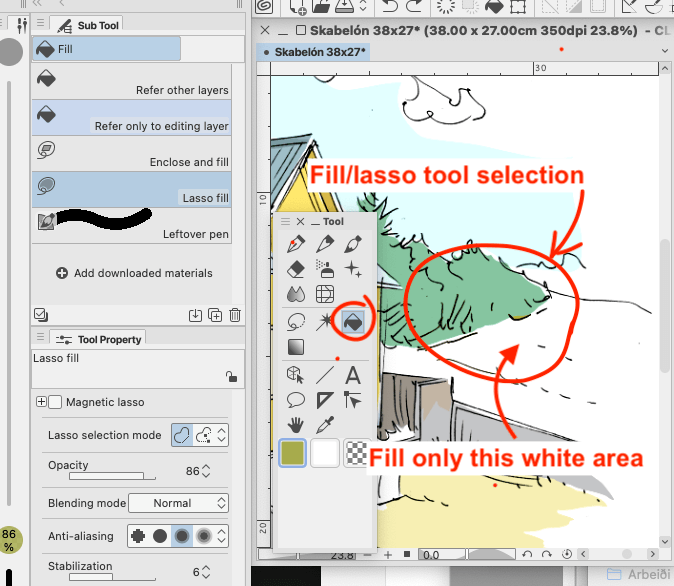Click the Redo arrow in top toolbar
This screenshot has width=674, height=586.
(414, 6)
